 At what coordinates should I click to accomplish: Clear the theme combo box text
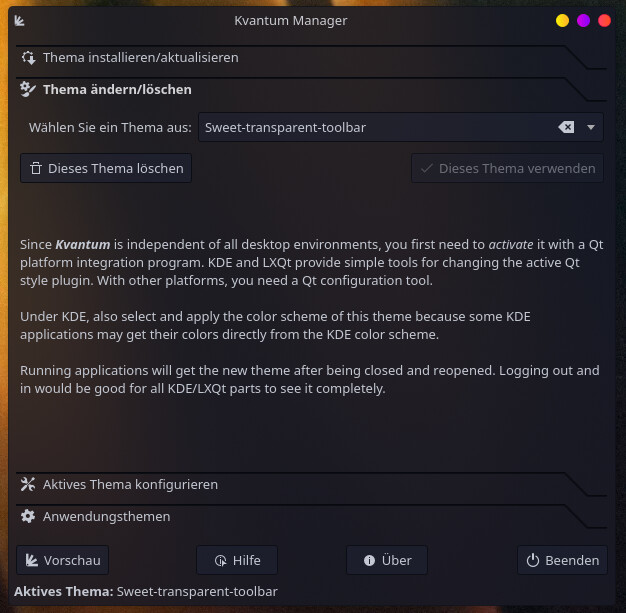click(x=566, y=127)
